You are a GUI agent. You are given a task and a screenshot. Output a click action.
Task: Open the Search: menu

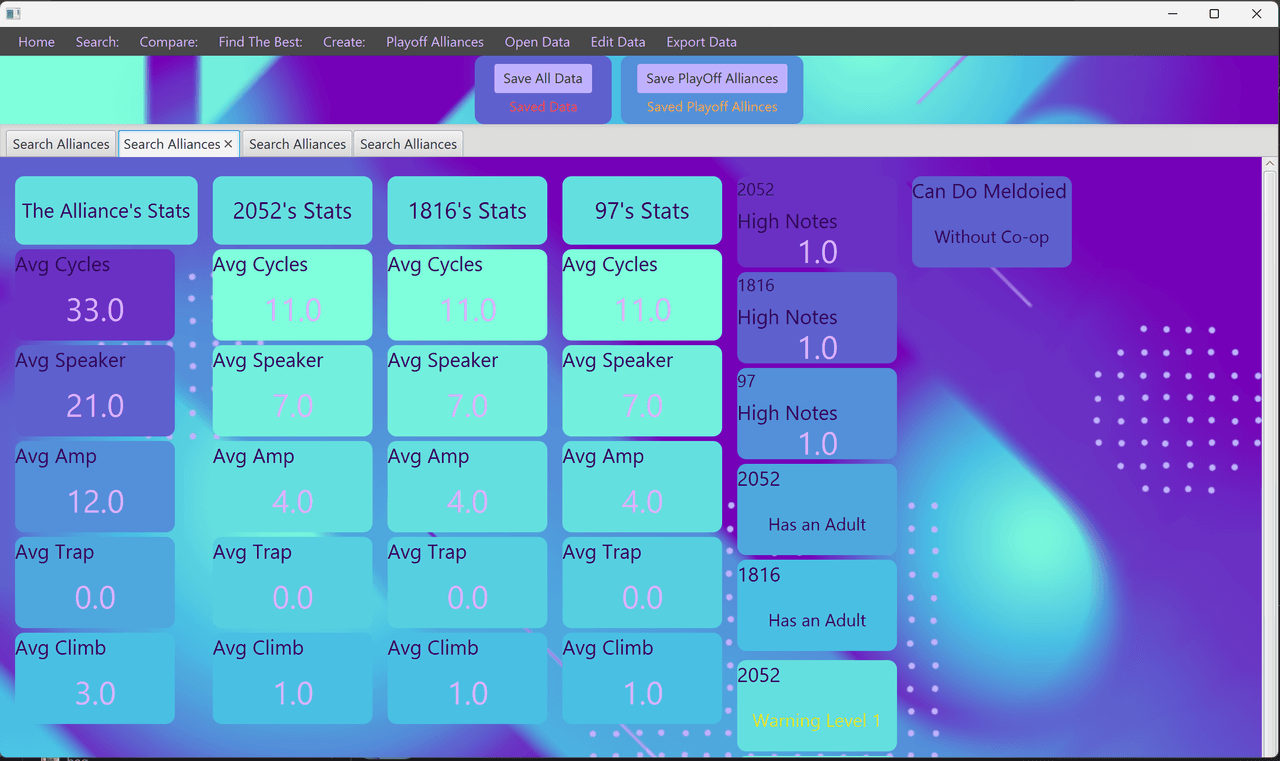click(97, 42)
